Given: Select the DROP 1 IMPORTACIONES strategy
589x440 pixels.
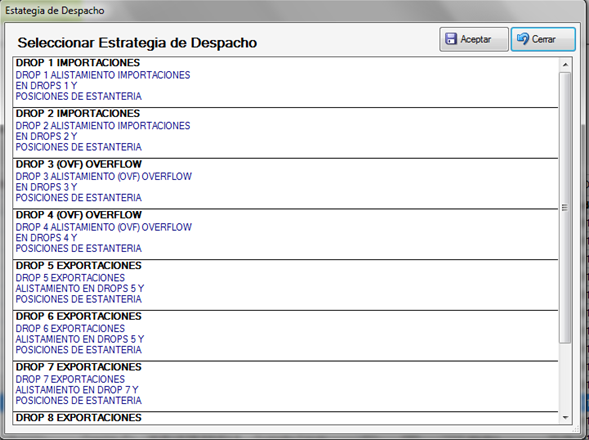Looking at the screenshot, I should click(x=285, y=82).
